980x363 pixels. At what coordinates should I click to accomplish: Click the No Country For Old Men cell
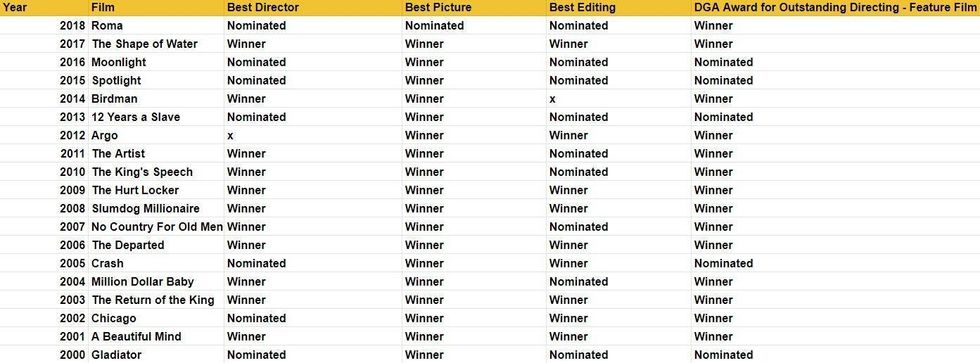point(156,227)
